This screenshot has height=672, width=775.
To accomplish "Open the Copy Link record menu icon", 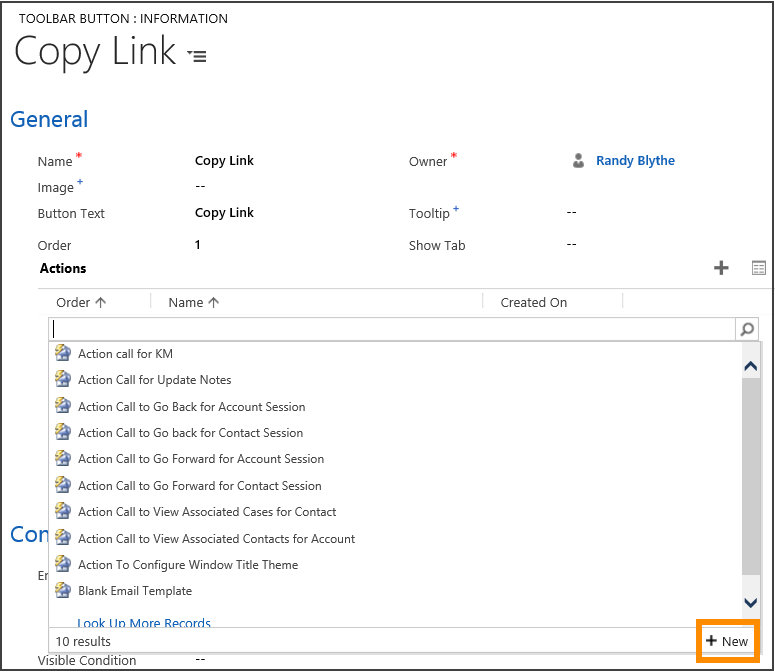I will click(197, 56).
